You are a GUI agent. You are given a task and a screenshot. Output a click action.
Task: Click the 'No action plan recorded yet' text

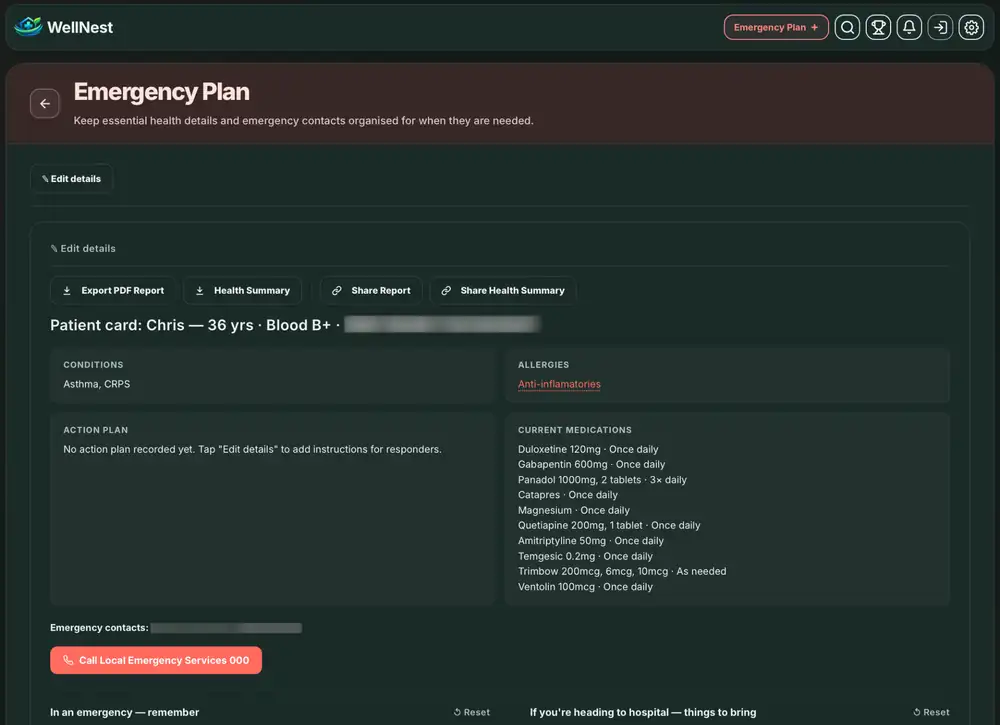(x=252, y=450)
